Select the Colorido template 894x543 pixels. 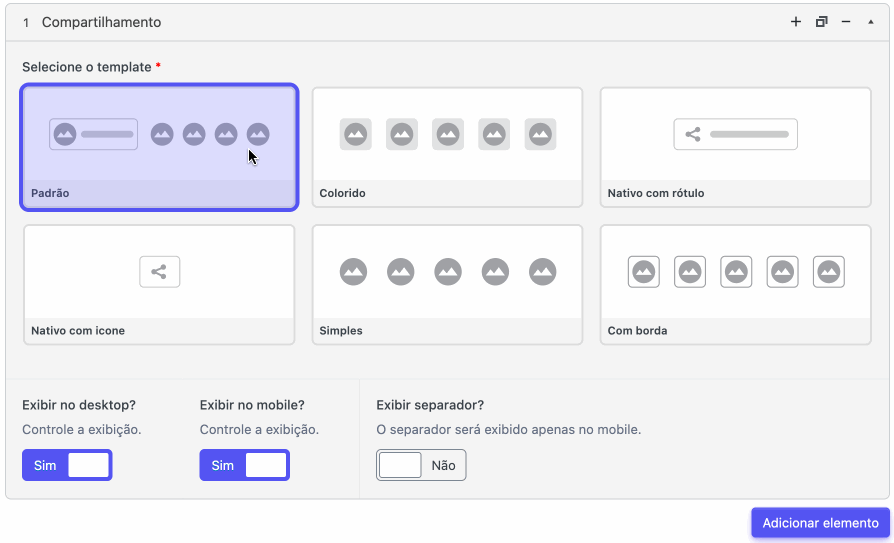coord(448,147)
